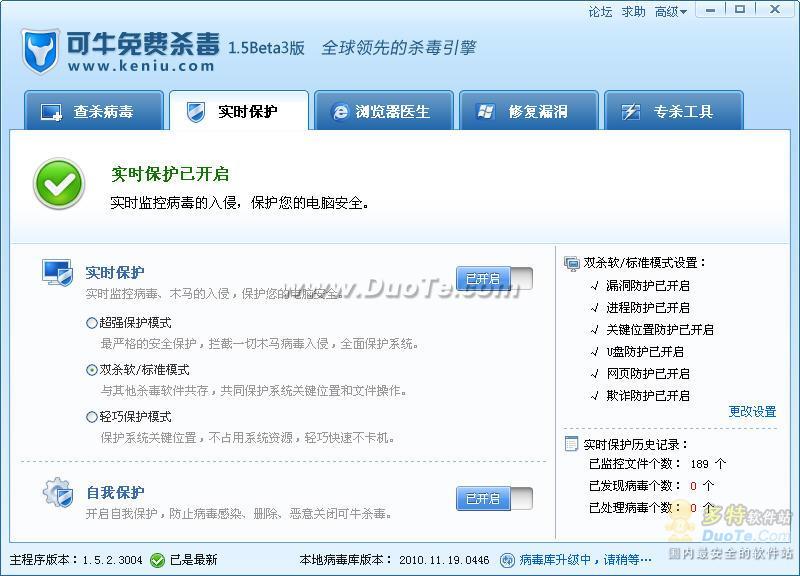The width and height of the screenshot is (800, 576).
Task: Switch to the 查杀病毒 tab
Action: [94, 111]
